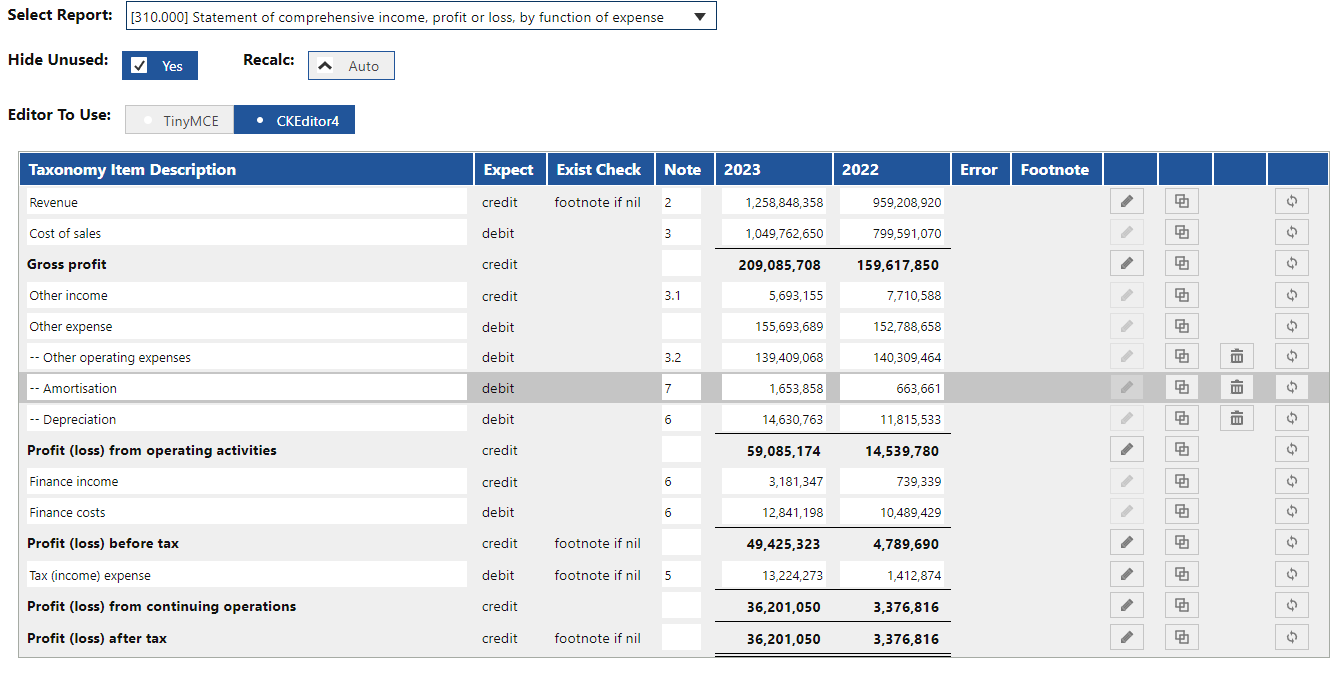Image resolution: width=1344 pixels, height=677 pixels.
Task: Delete the Amortisation row with trash icon
Action: click(1236, 388)
